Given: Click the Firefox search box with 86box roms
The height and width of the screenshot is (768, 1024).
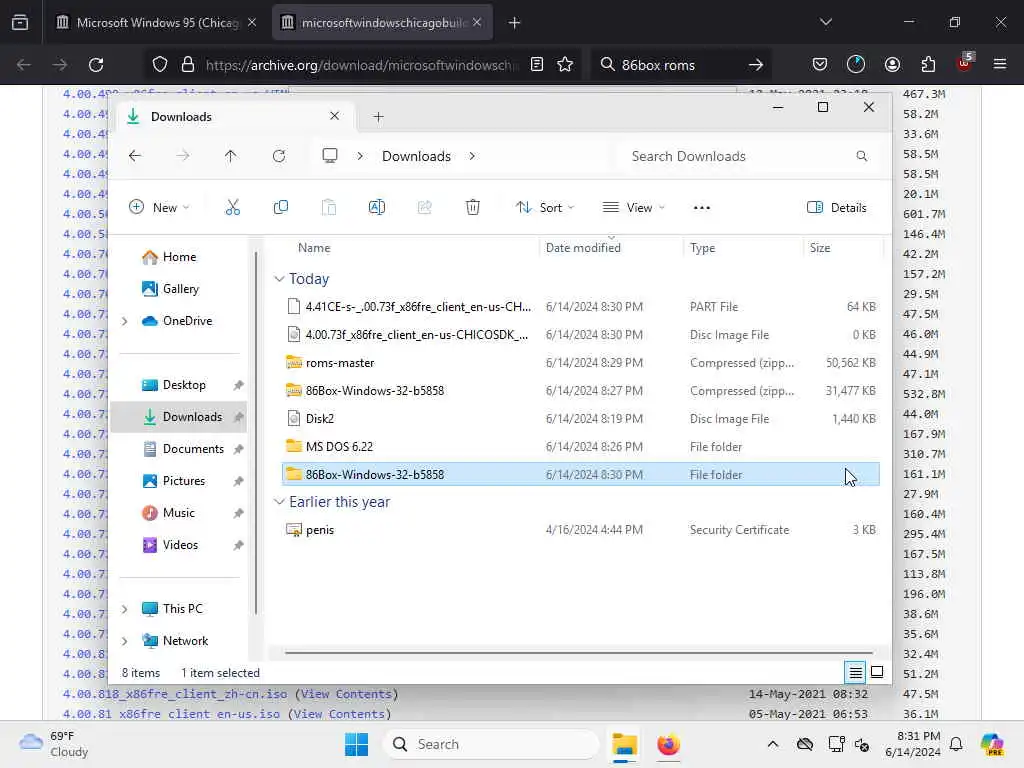Looking at the screenshot, I should click(x=679, y=65).
